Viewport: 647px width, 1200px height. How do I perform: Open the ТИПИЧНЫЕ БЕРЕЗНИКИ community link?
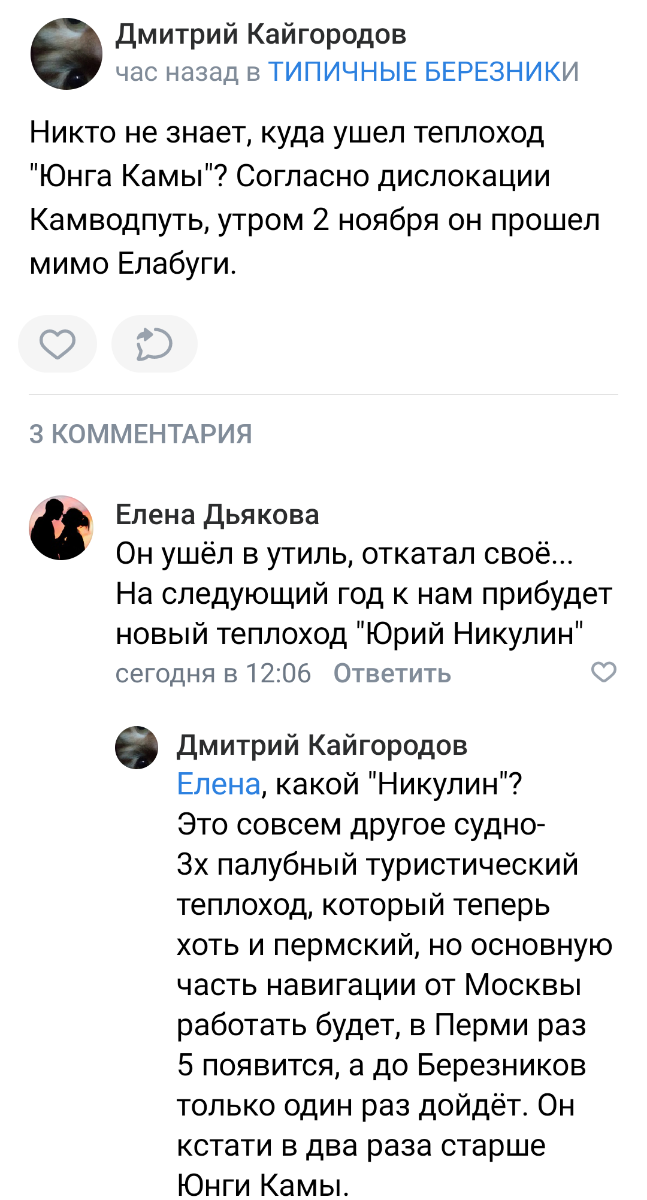click(x=423, y=72)
